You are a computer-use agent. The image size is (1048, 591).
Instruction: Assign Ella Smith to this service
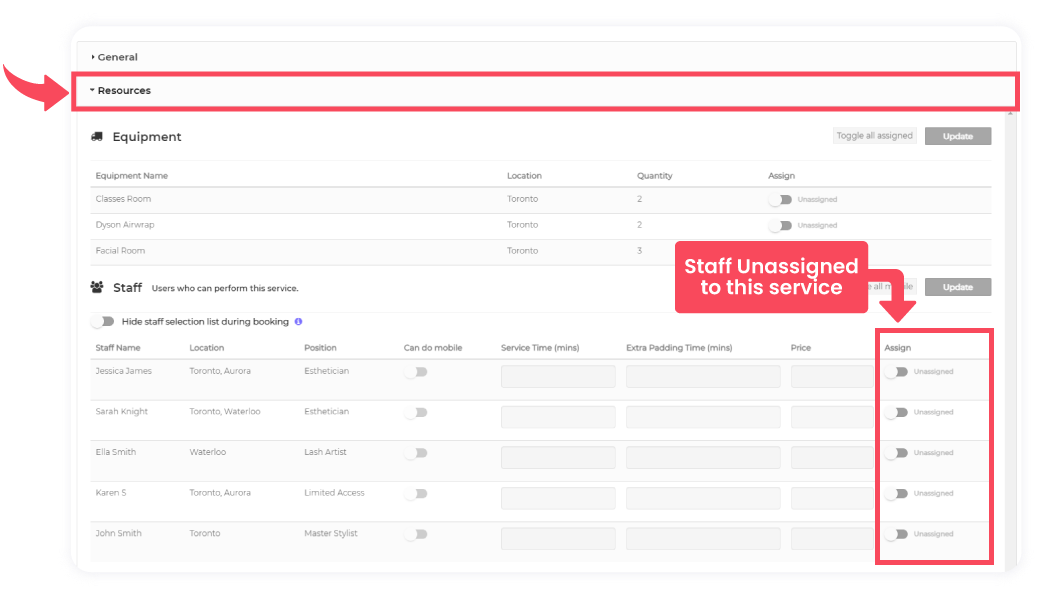pos(896,453)
